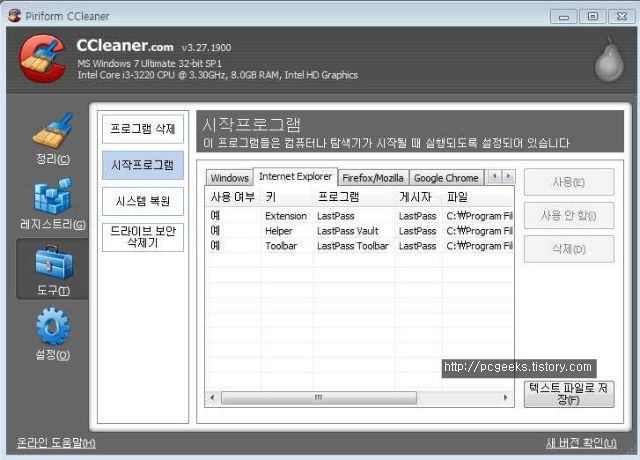The width and height of the screenshot is (640, 460).
Task: Select the Extension LastPass row
Action: click(x=359, y=216)
